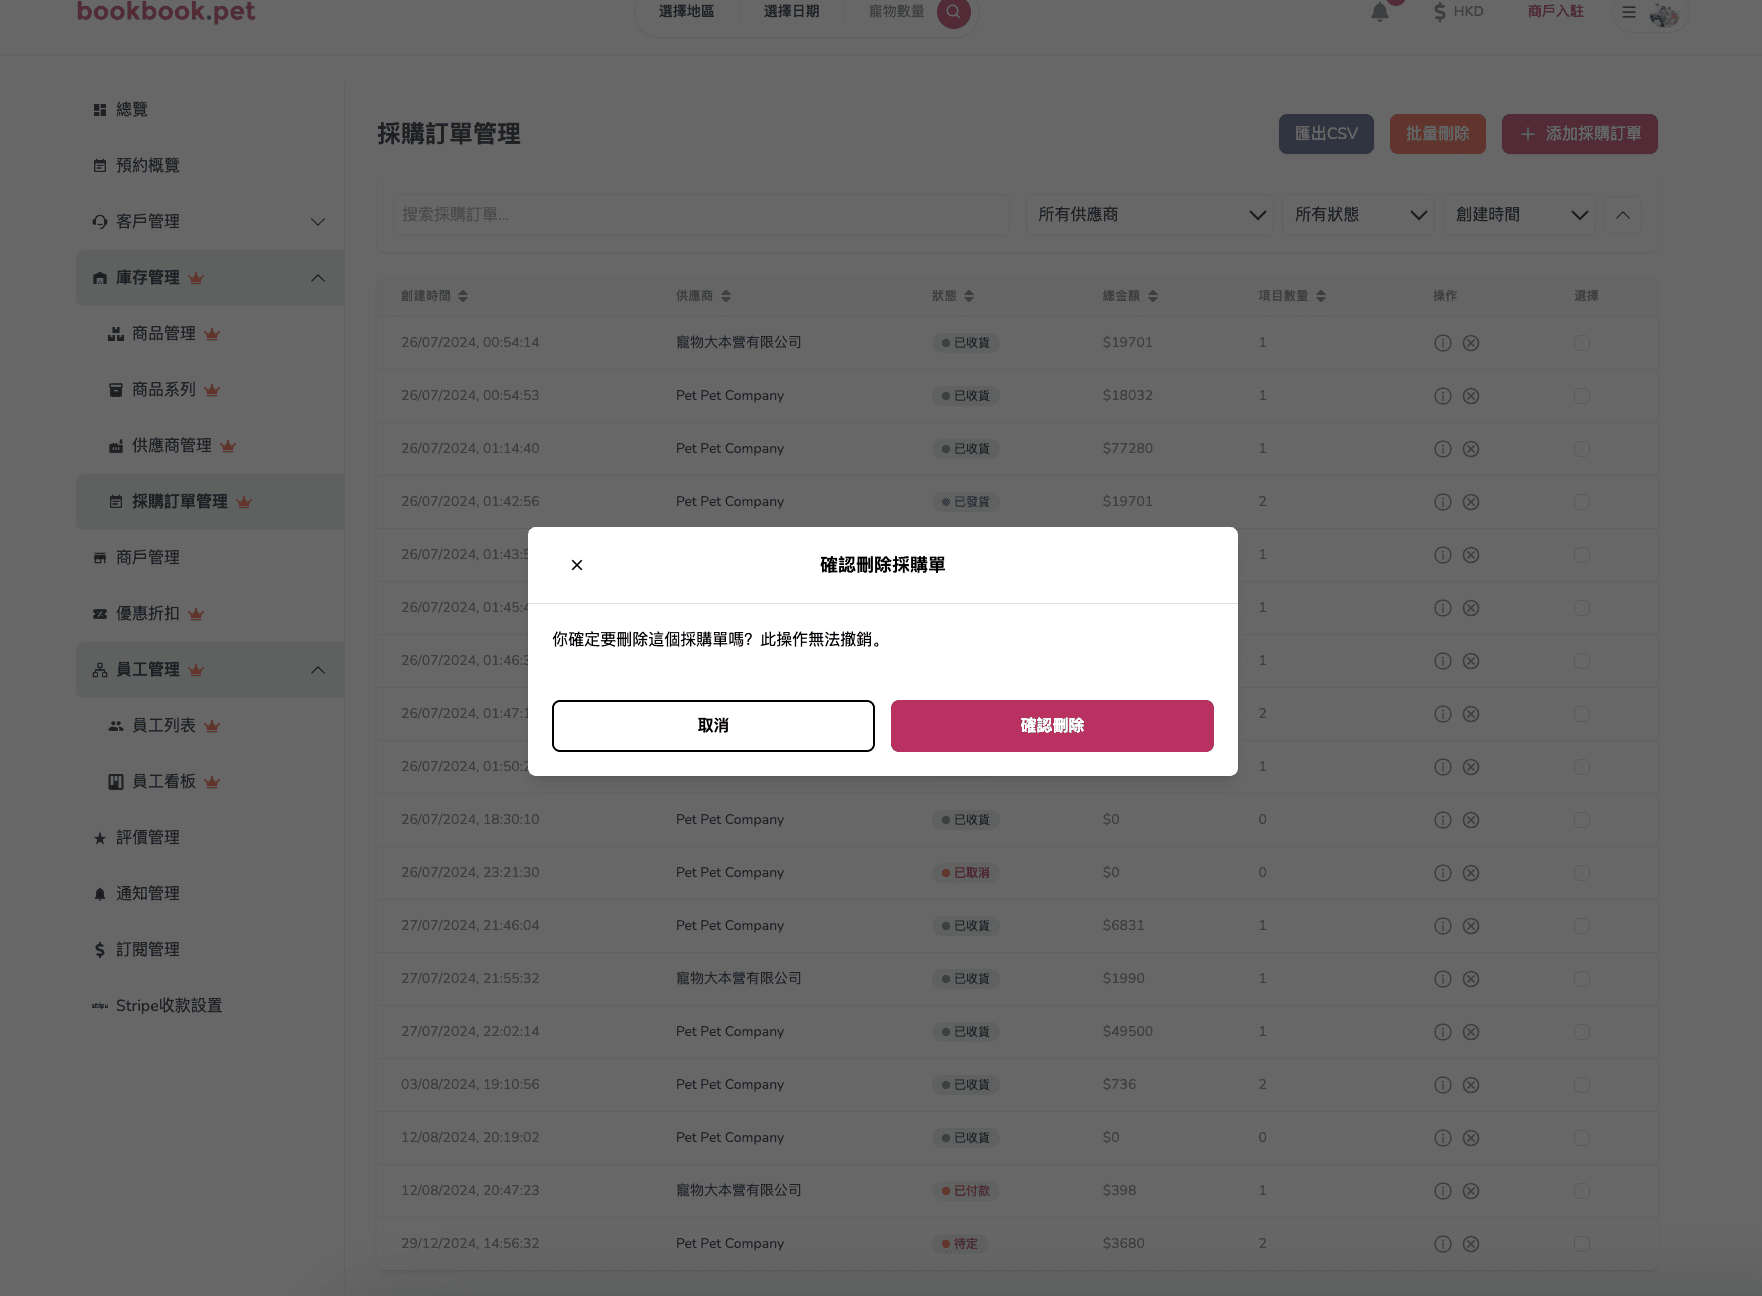This screenshot has width=1762, height=1296.
Task: Open 員工看板 in the sidebar
Action: [x=210, y=781]
